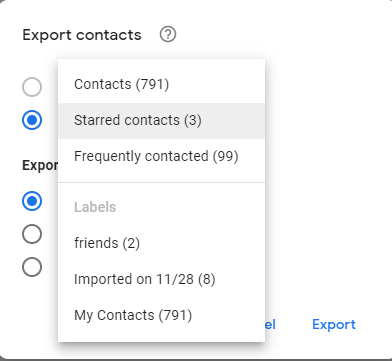Choose the first export format radio button
The height and width of the screenshot is (361, 392).
pos(32,201)
